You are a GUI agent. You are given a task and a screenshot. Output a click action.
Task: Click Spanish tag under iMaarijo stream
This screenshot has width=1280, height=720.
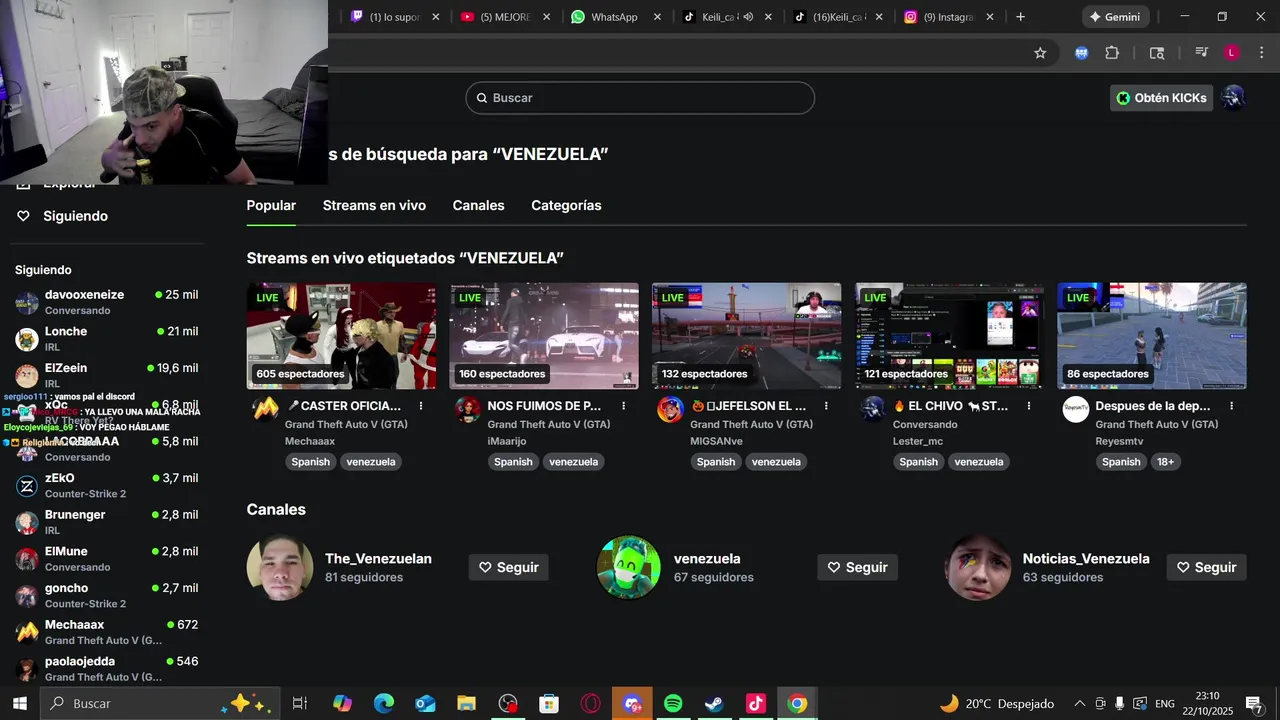tap(513, 462)
